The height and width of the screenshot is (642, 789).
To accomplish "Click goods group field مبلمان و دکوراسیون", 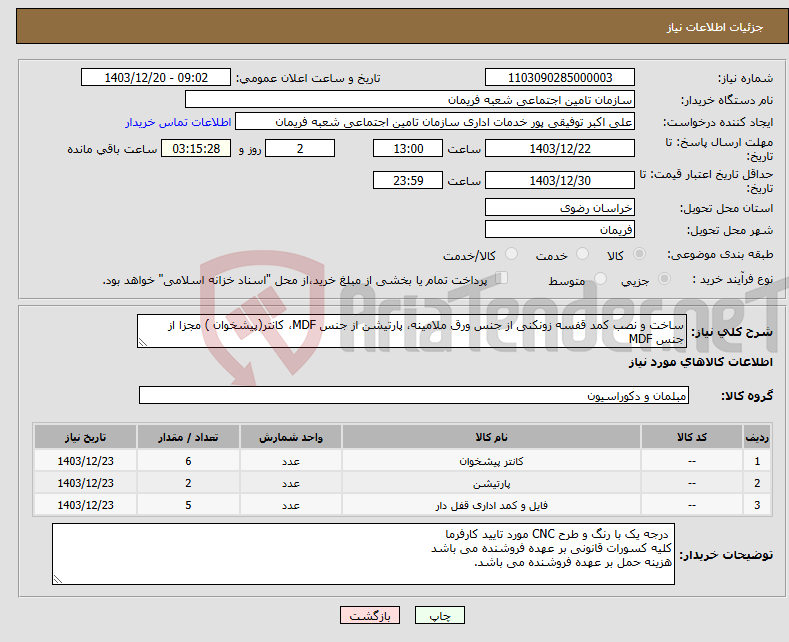I will 414,395.
